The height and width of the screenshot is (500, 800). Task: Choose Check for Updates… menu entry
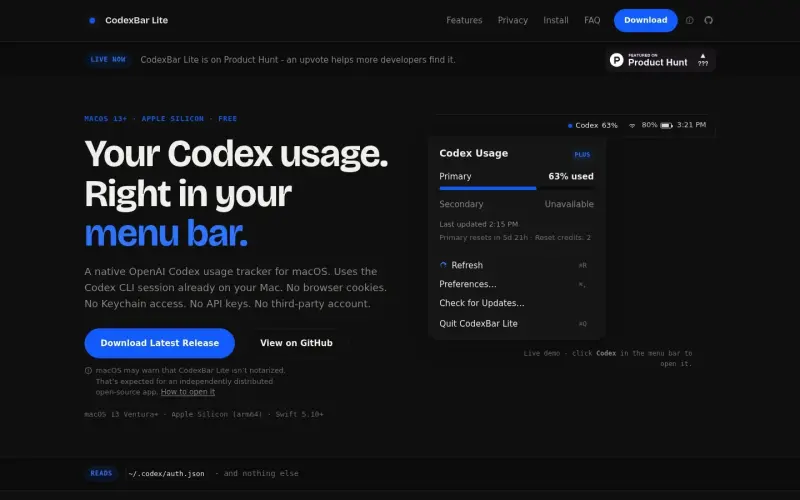pyautogui.click(x=516, y=303)
